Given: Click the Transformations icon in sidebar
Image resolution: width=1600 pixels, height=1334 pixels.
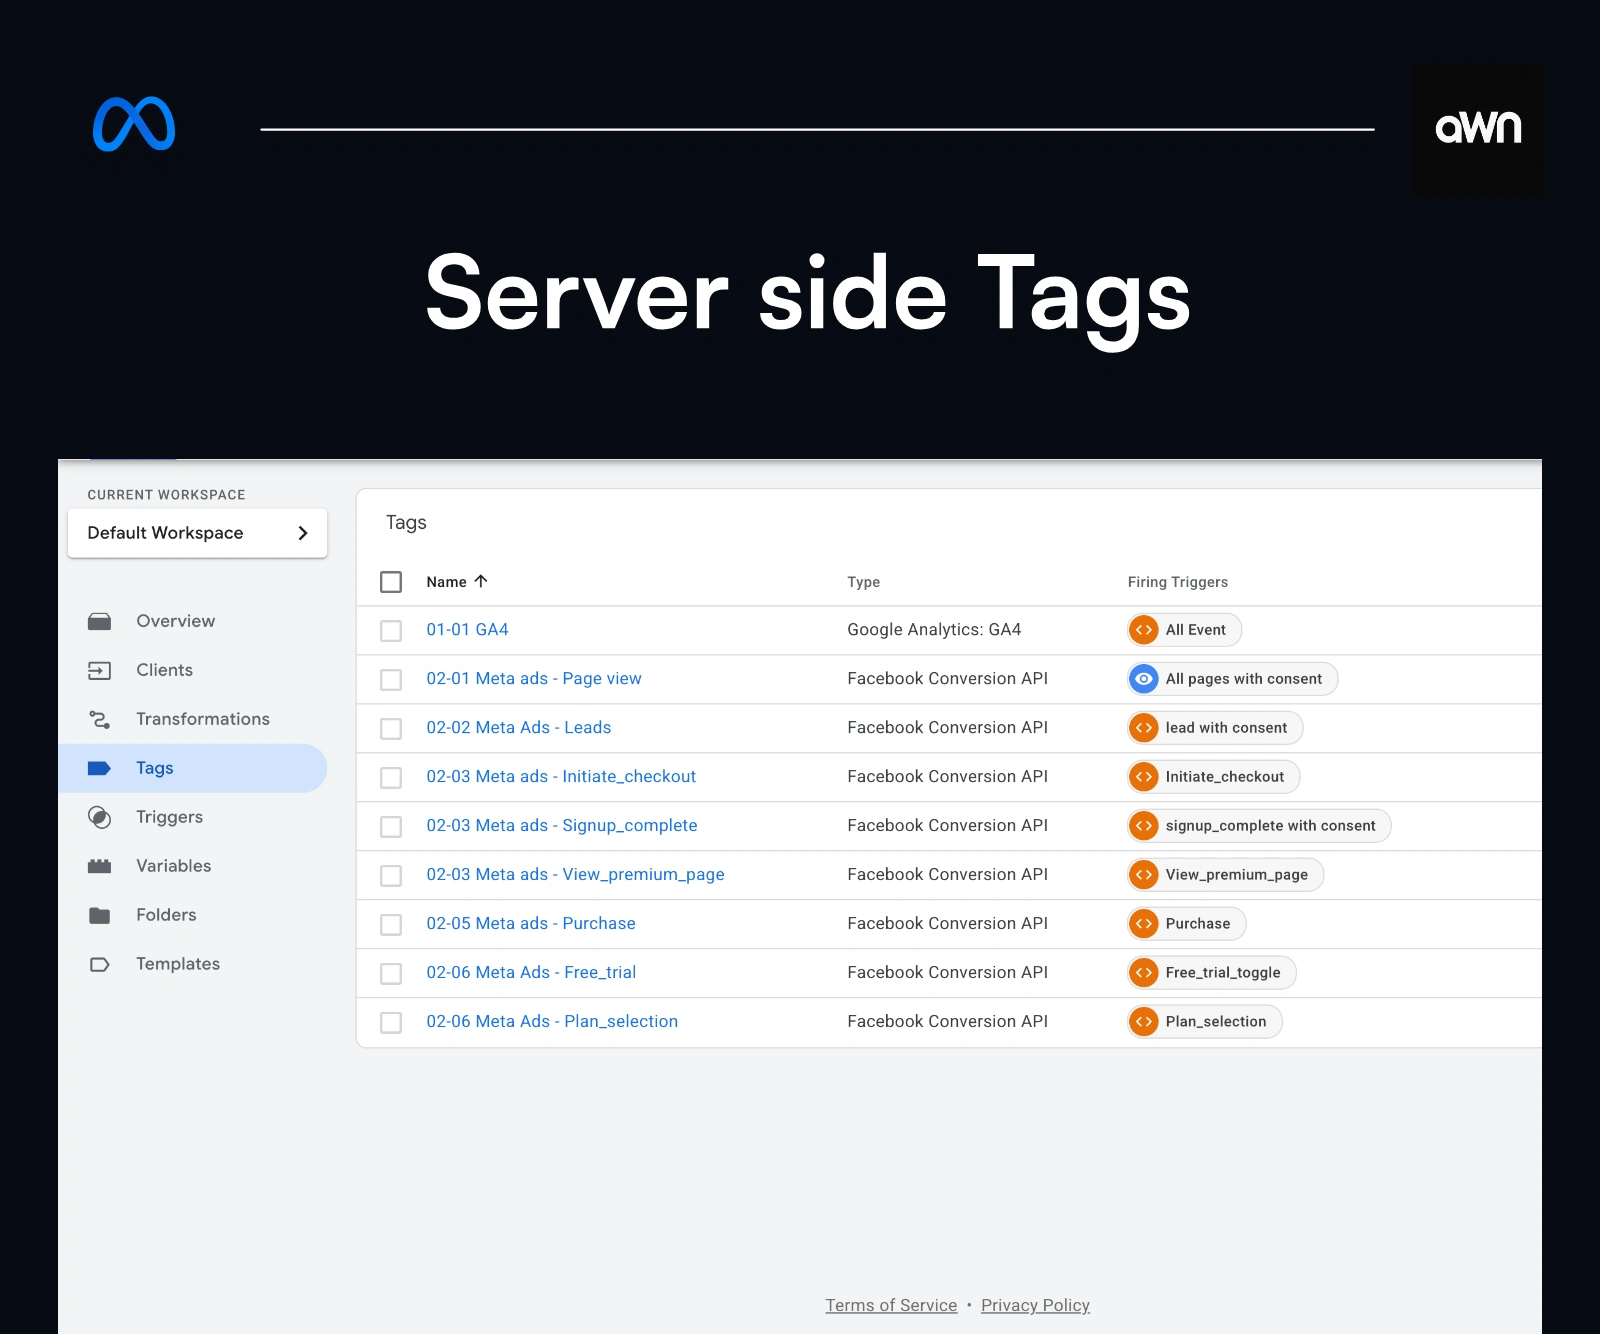Looking at the screenshot, I should [99, 719].
